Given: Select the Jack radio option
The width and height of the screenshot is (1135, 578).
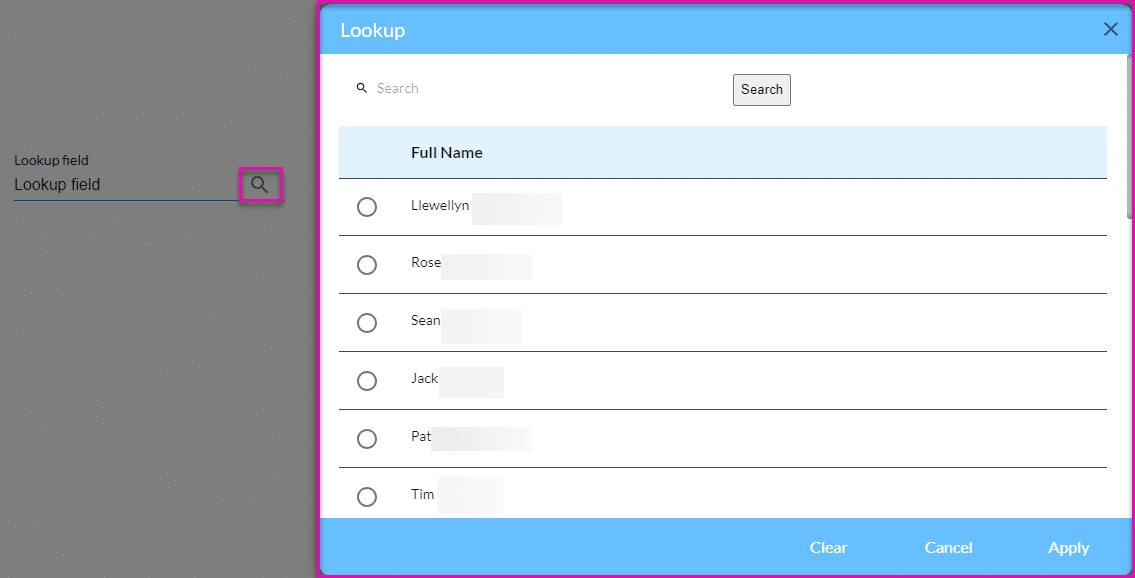Looking at the screenshot, I should (367, 381).
